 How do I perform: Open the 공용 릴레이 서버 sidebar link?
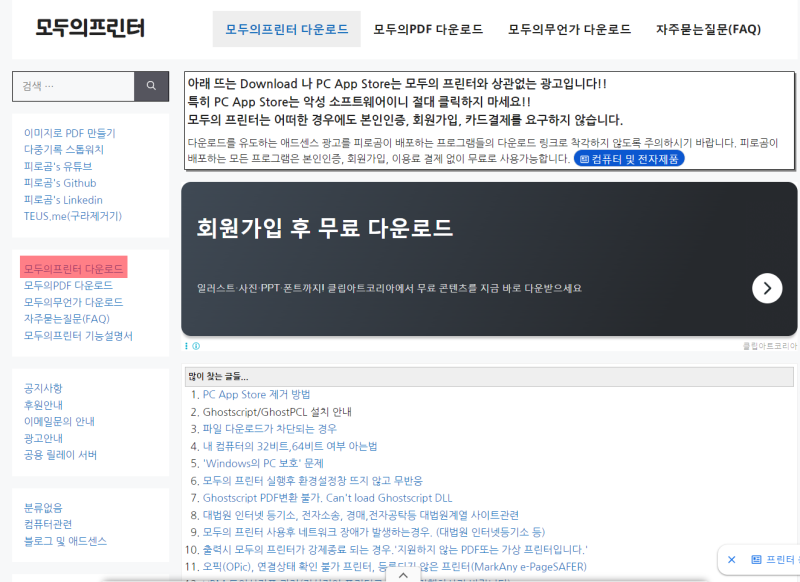(60, 454)
